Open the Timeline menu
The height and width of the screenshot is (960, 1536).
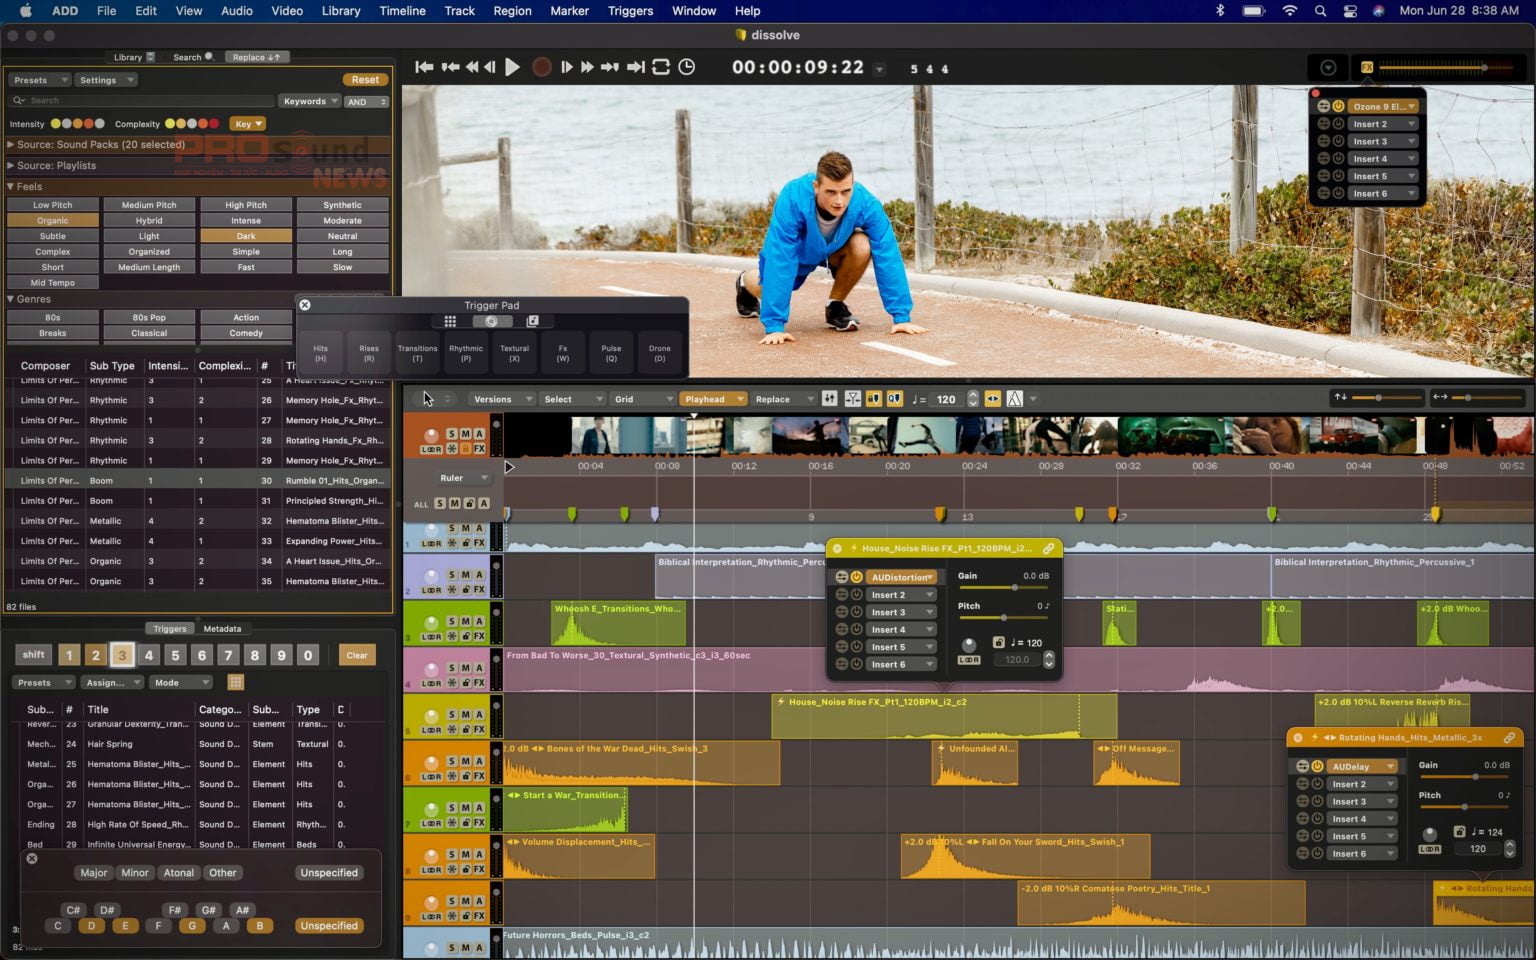point(402,11)
